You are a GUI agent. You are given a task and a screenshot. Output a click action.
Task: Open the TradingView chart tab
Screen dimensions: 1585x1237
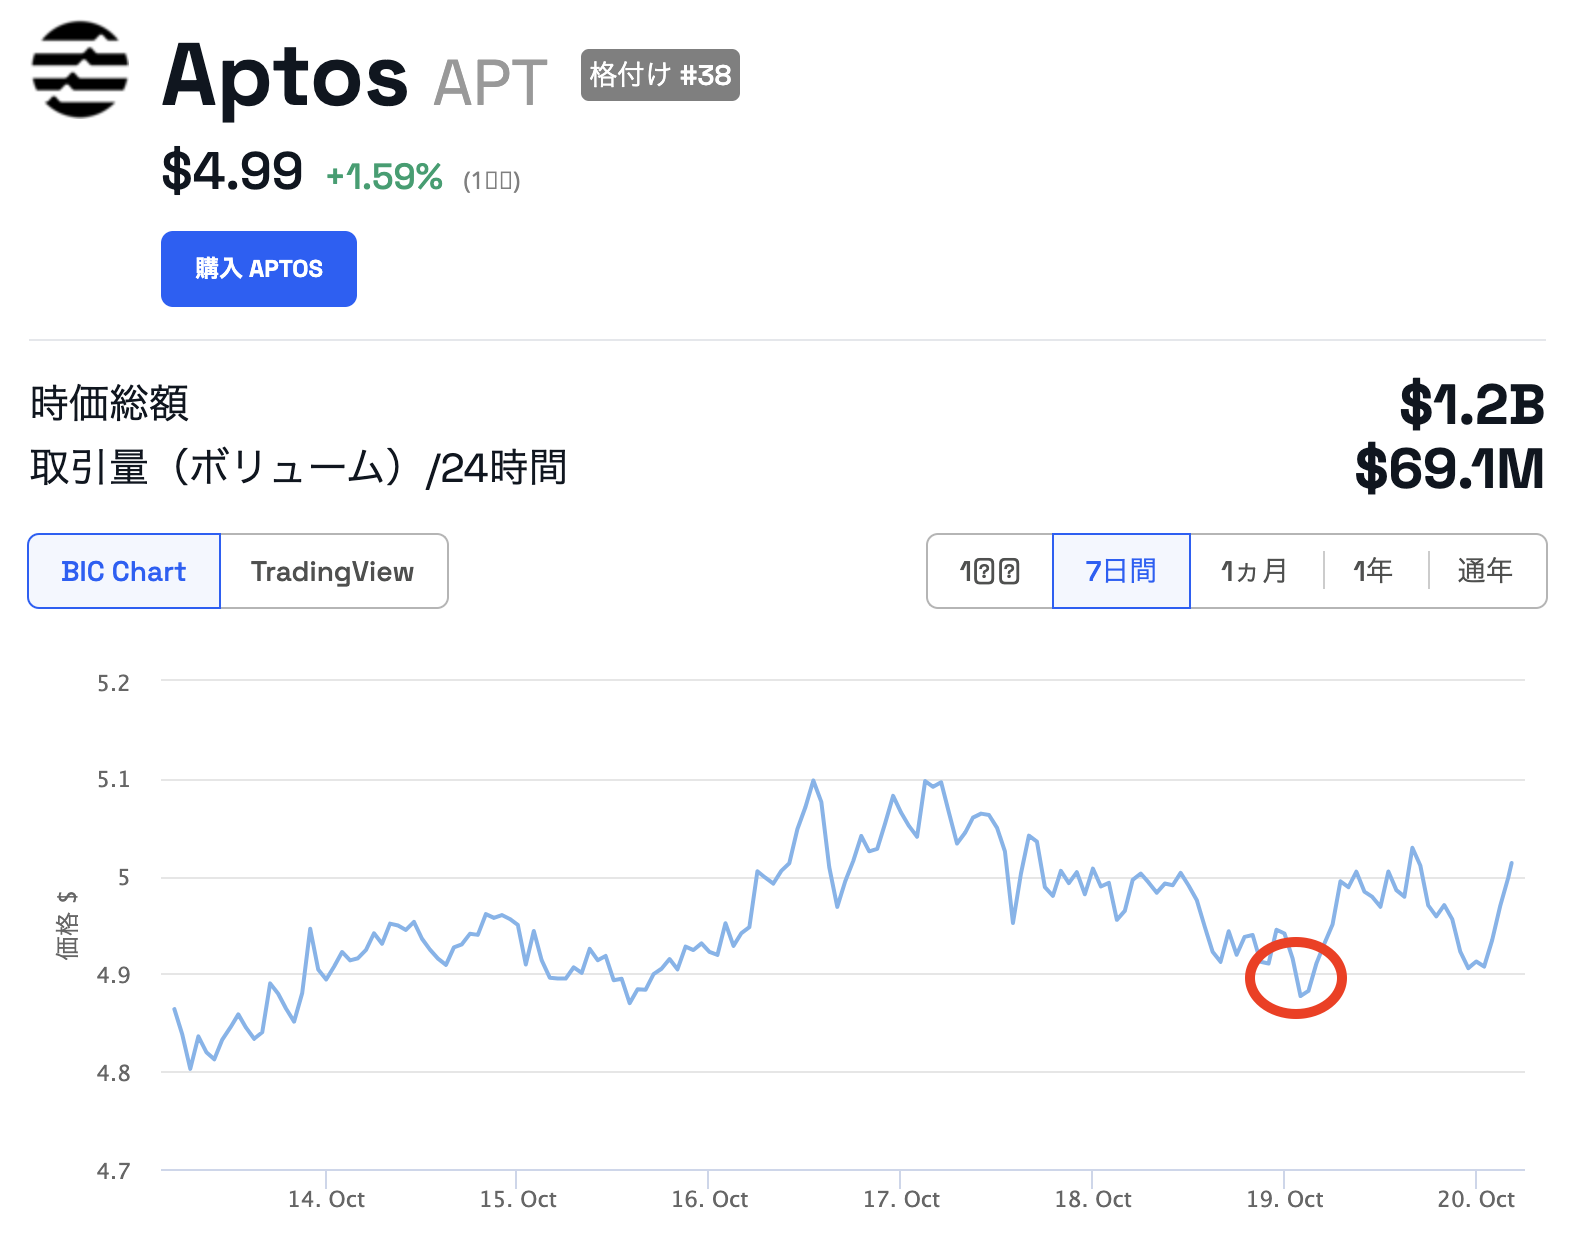point(333,571)
